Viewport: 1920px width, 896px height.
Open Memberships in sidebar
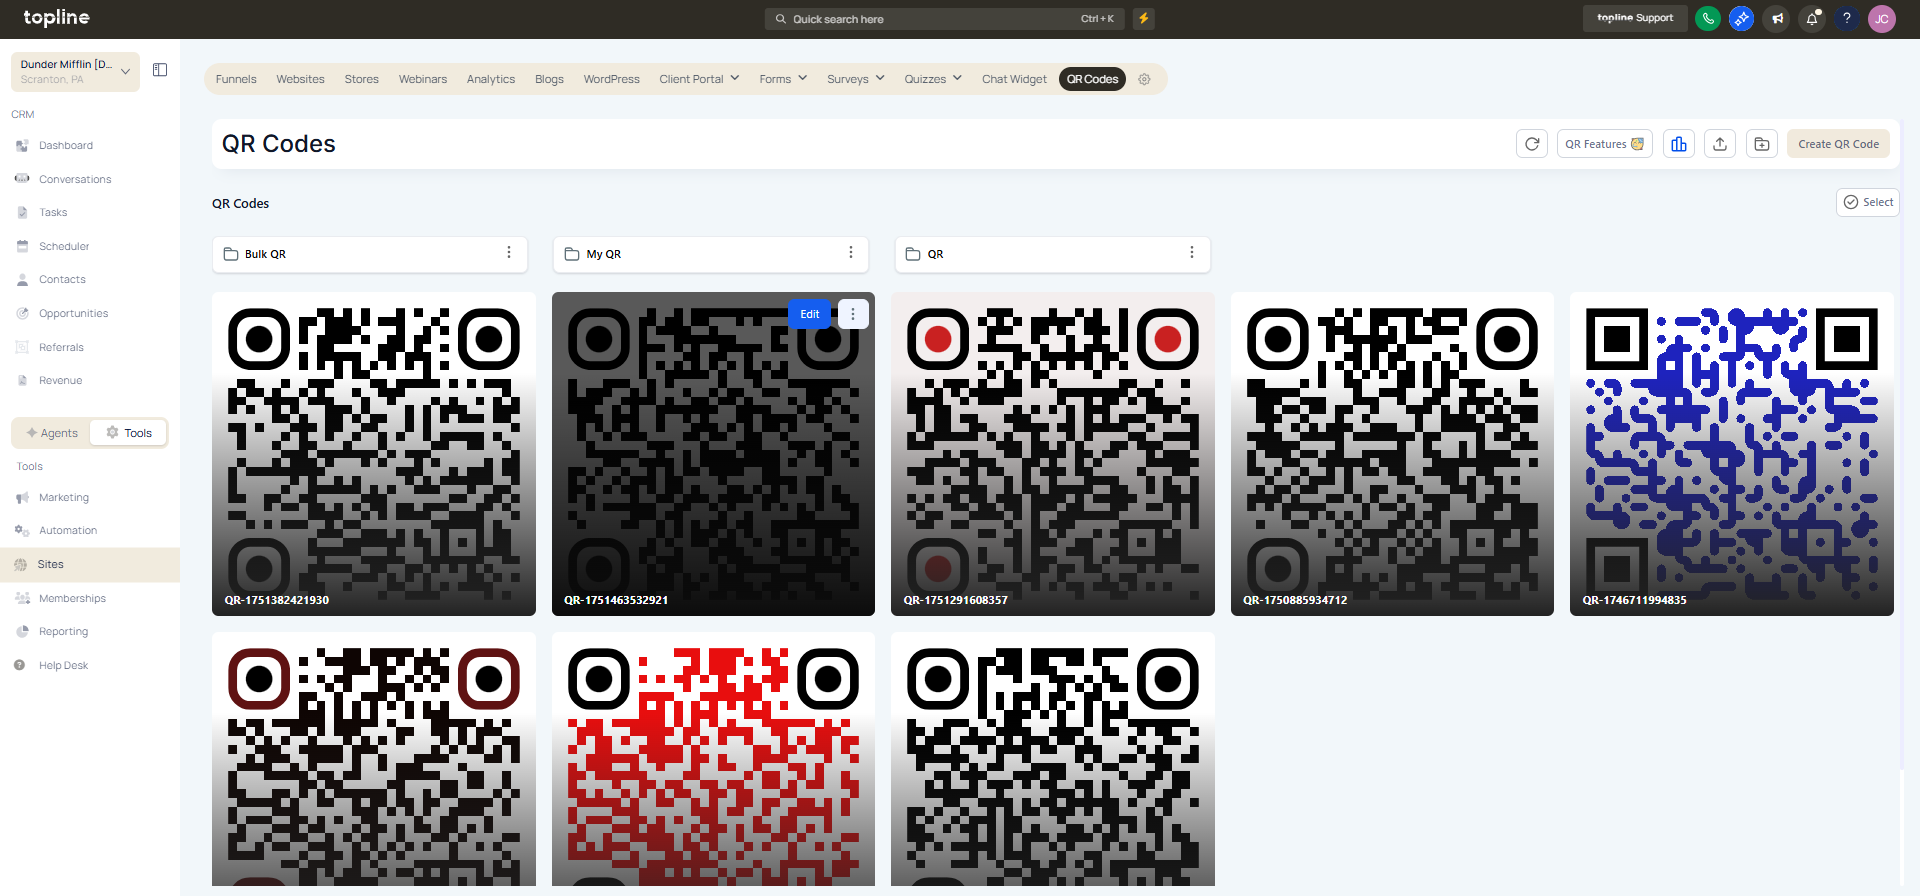coord(72,599)
